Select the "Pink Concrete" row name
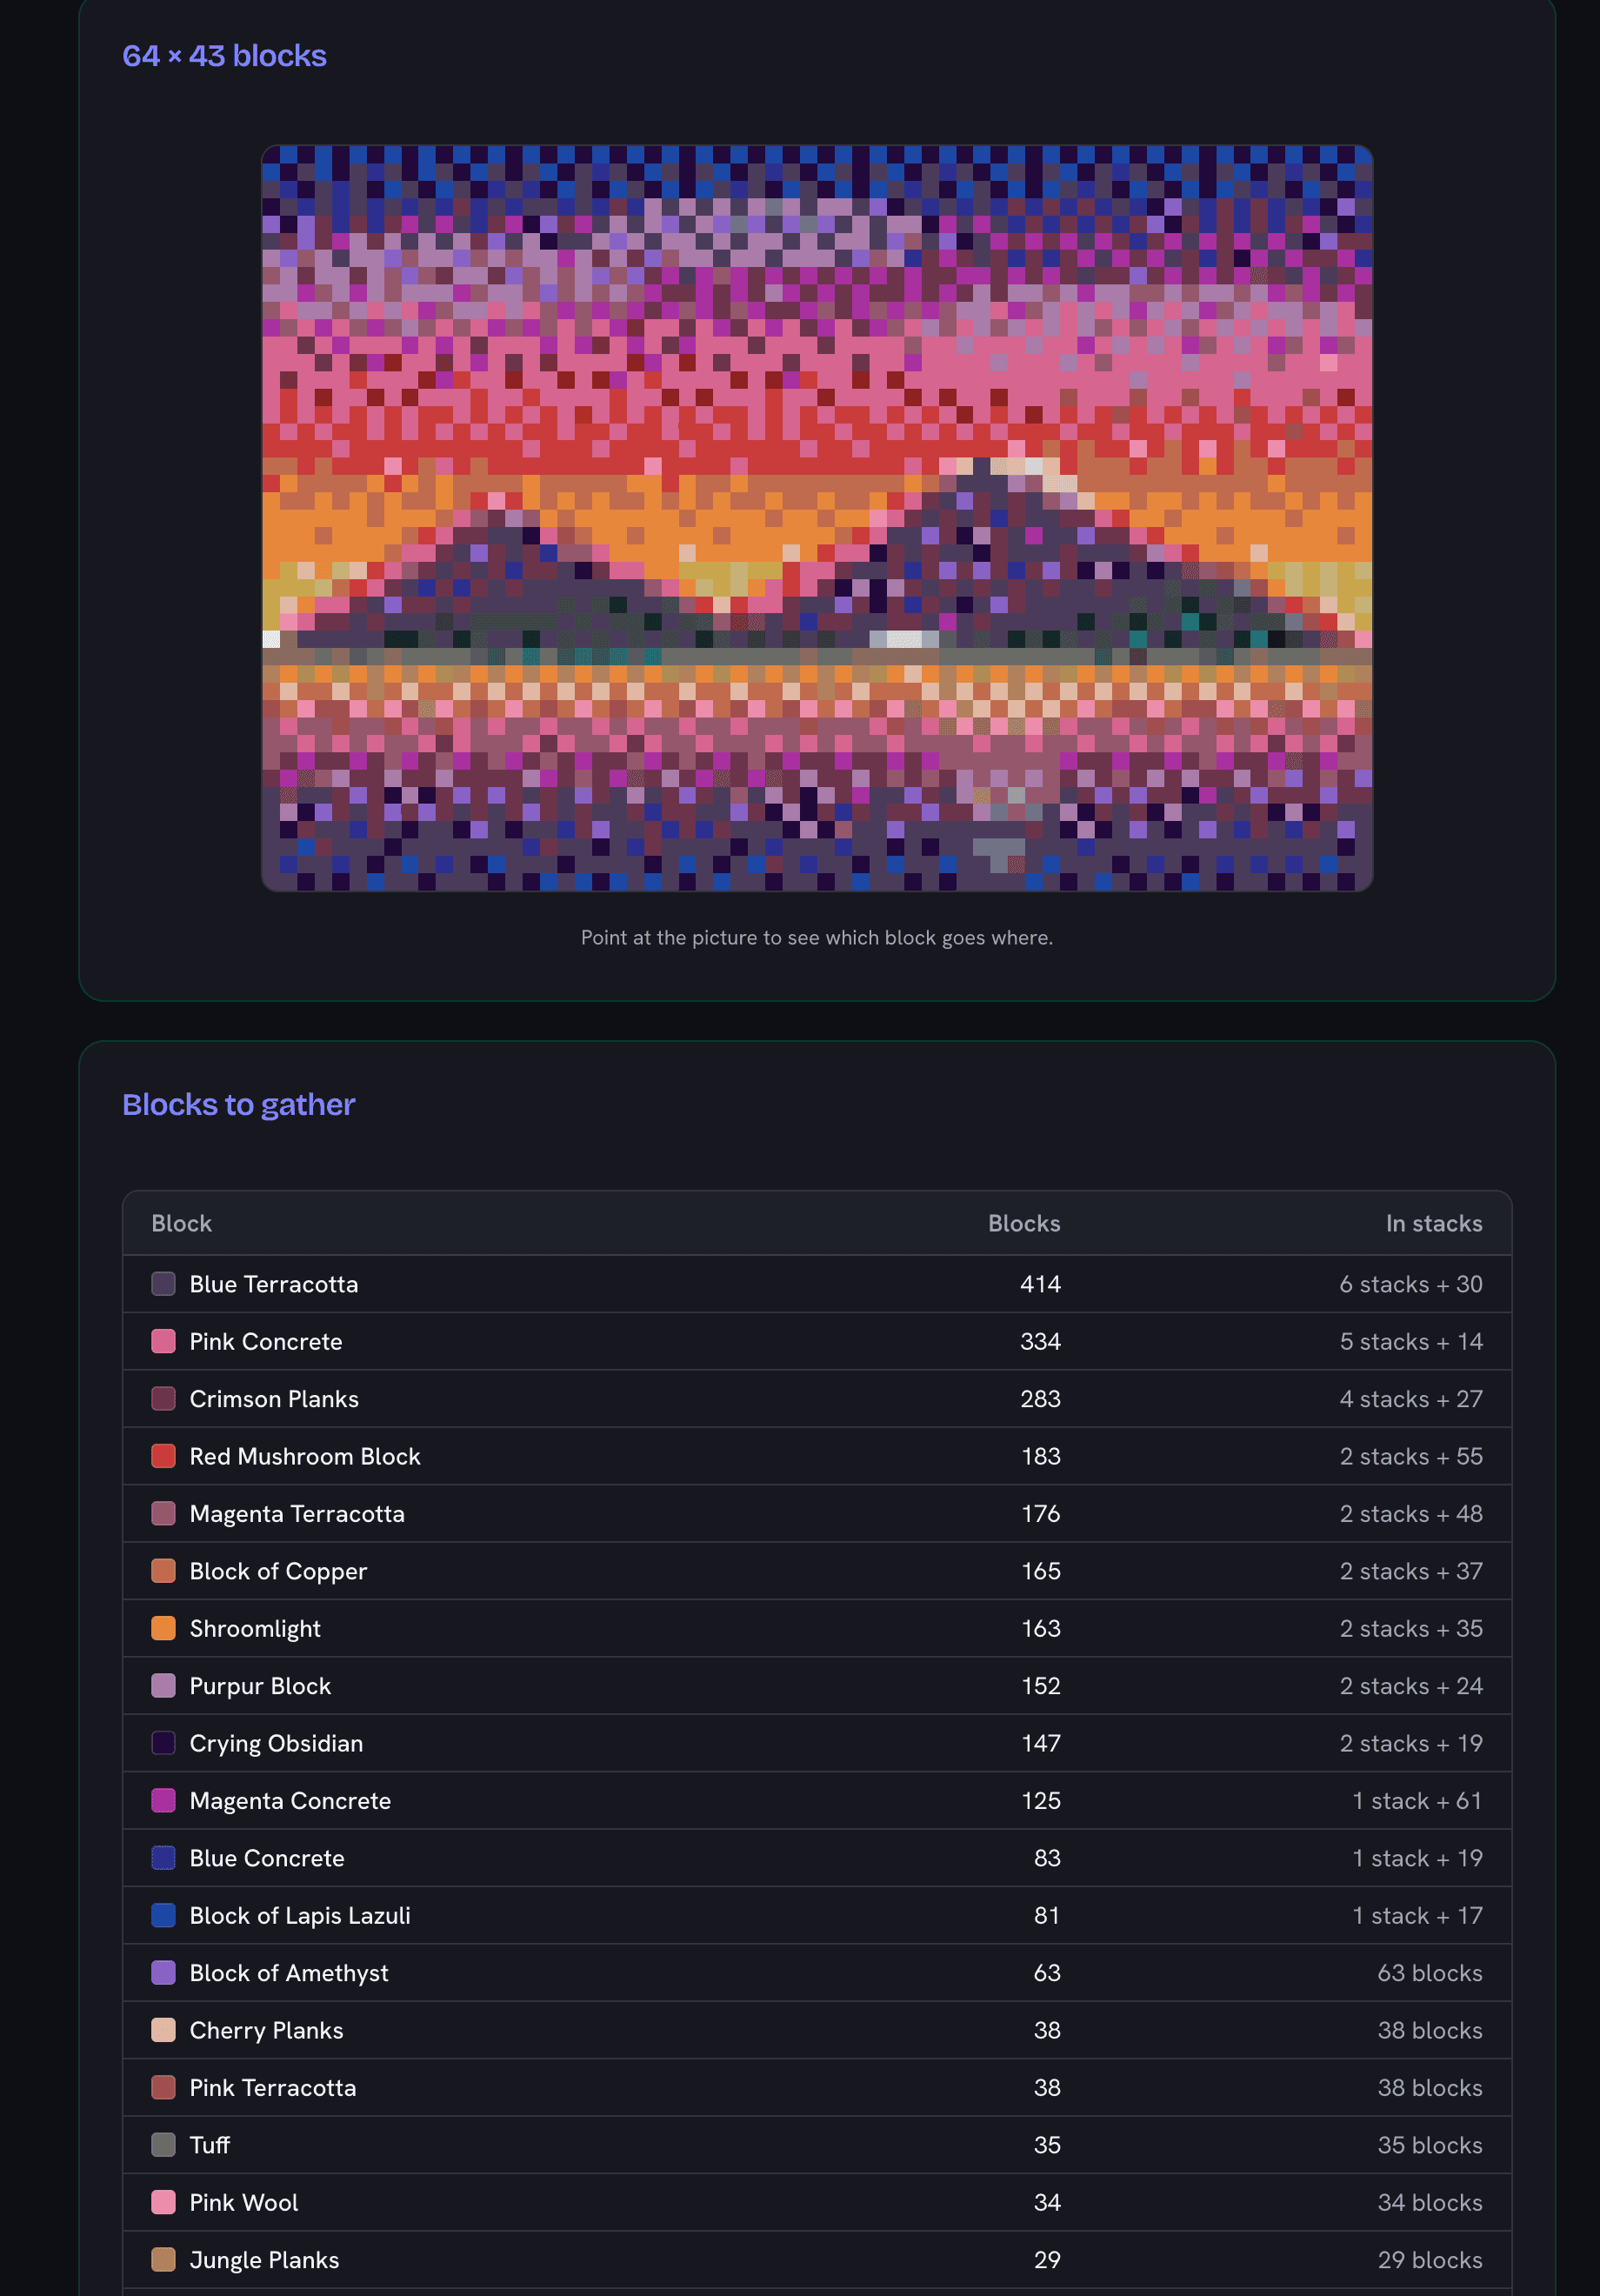Image resolution: width=1600 pixels, height=2296 pixels. tap(266, 1341)
